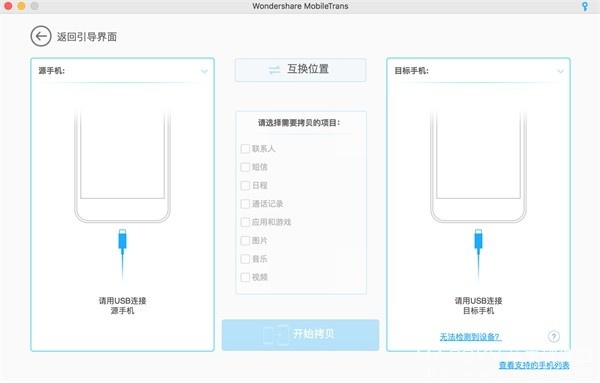Check the 通话记录 checkbox
The image size is (600, 383).
[x=245, y=204]
